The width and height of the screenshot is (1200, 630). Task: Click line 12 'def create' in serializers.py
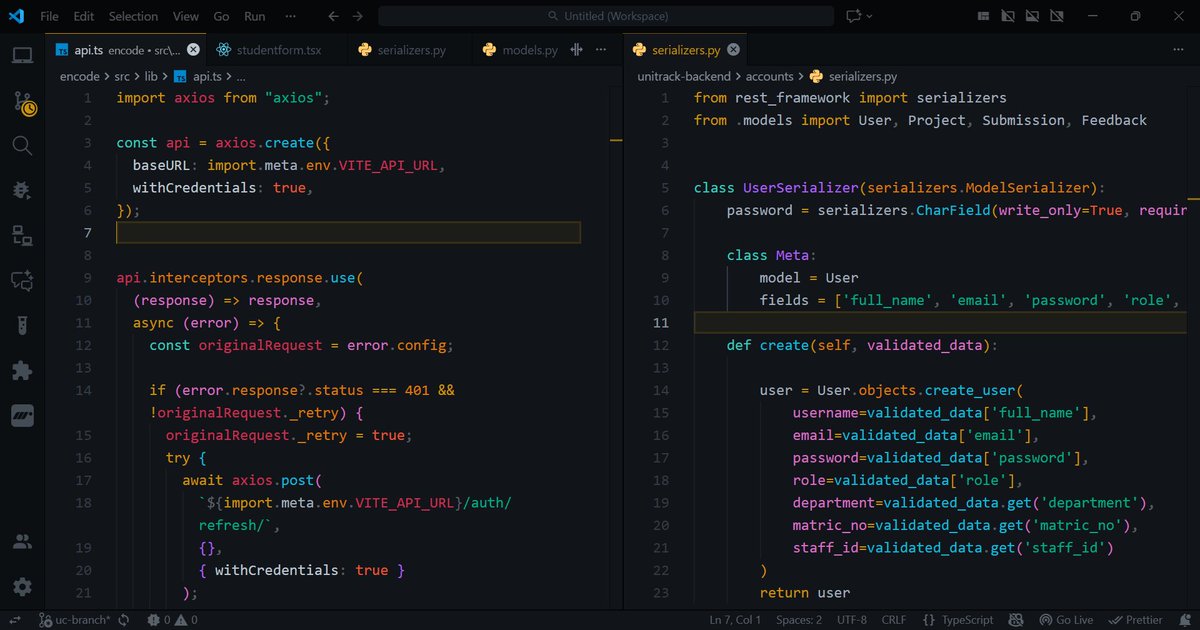click(x=862, y=345)
